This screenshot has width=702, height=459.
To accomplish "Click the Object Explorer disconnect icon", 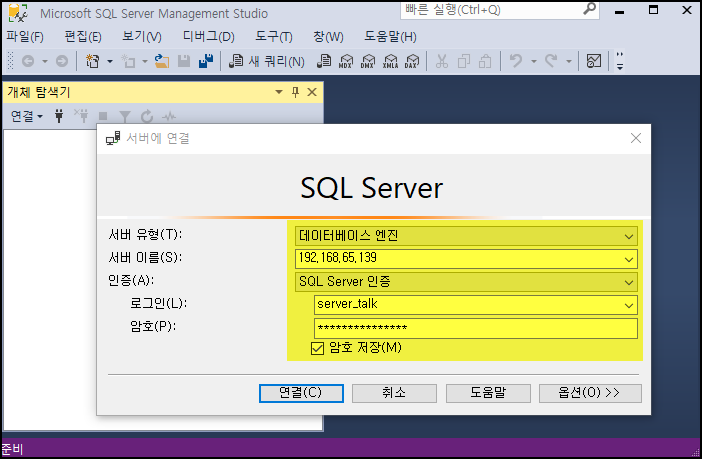I will [x=81, y=116].
